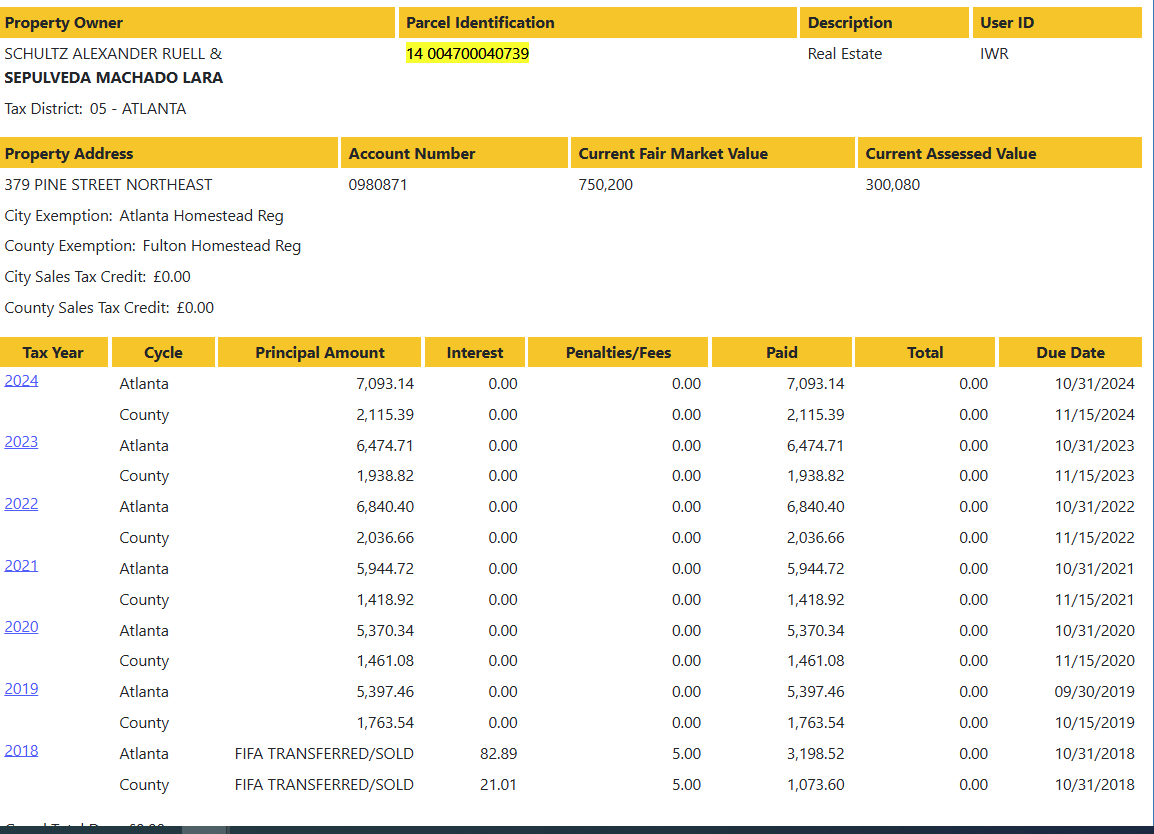Click the 379 Pine Street Northeast address
Screen dimensions: 1154x834
[x=108, y=185]
